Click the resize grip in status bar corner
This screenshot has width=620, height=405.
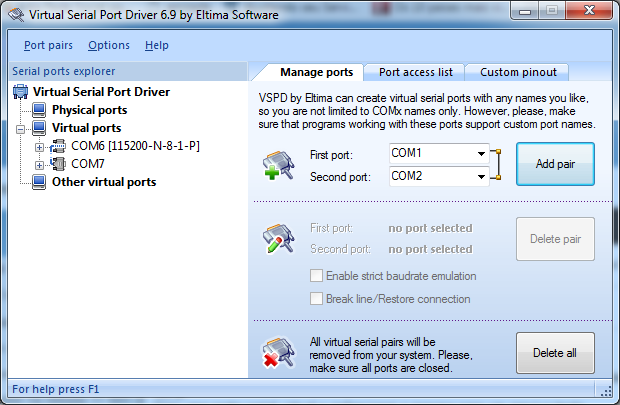tap(606, 391)
